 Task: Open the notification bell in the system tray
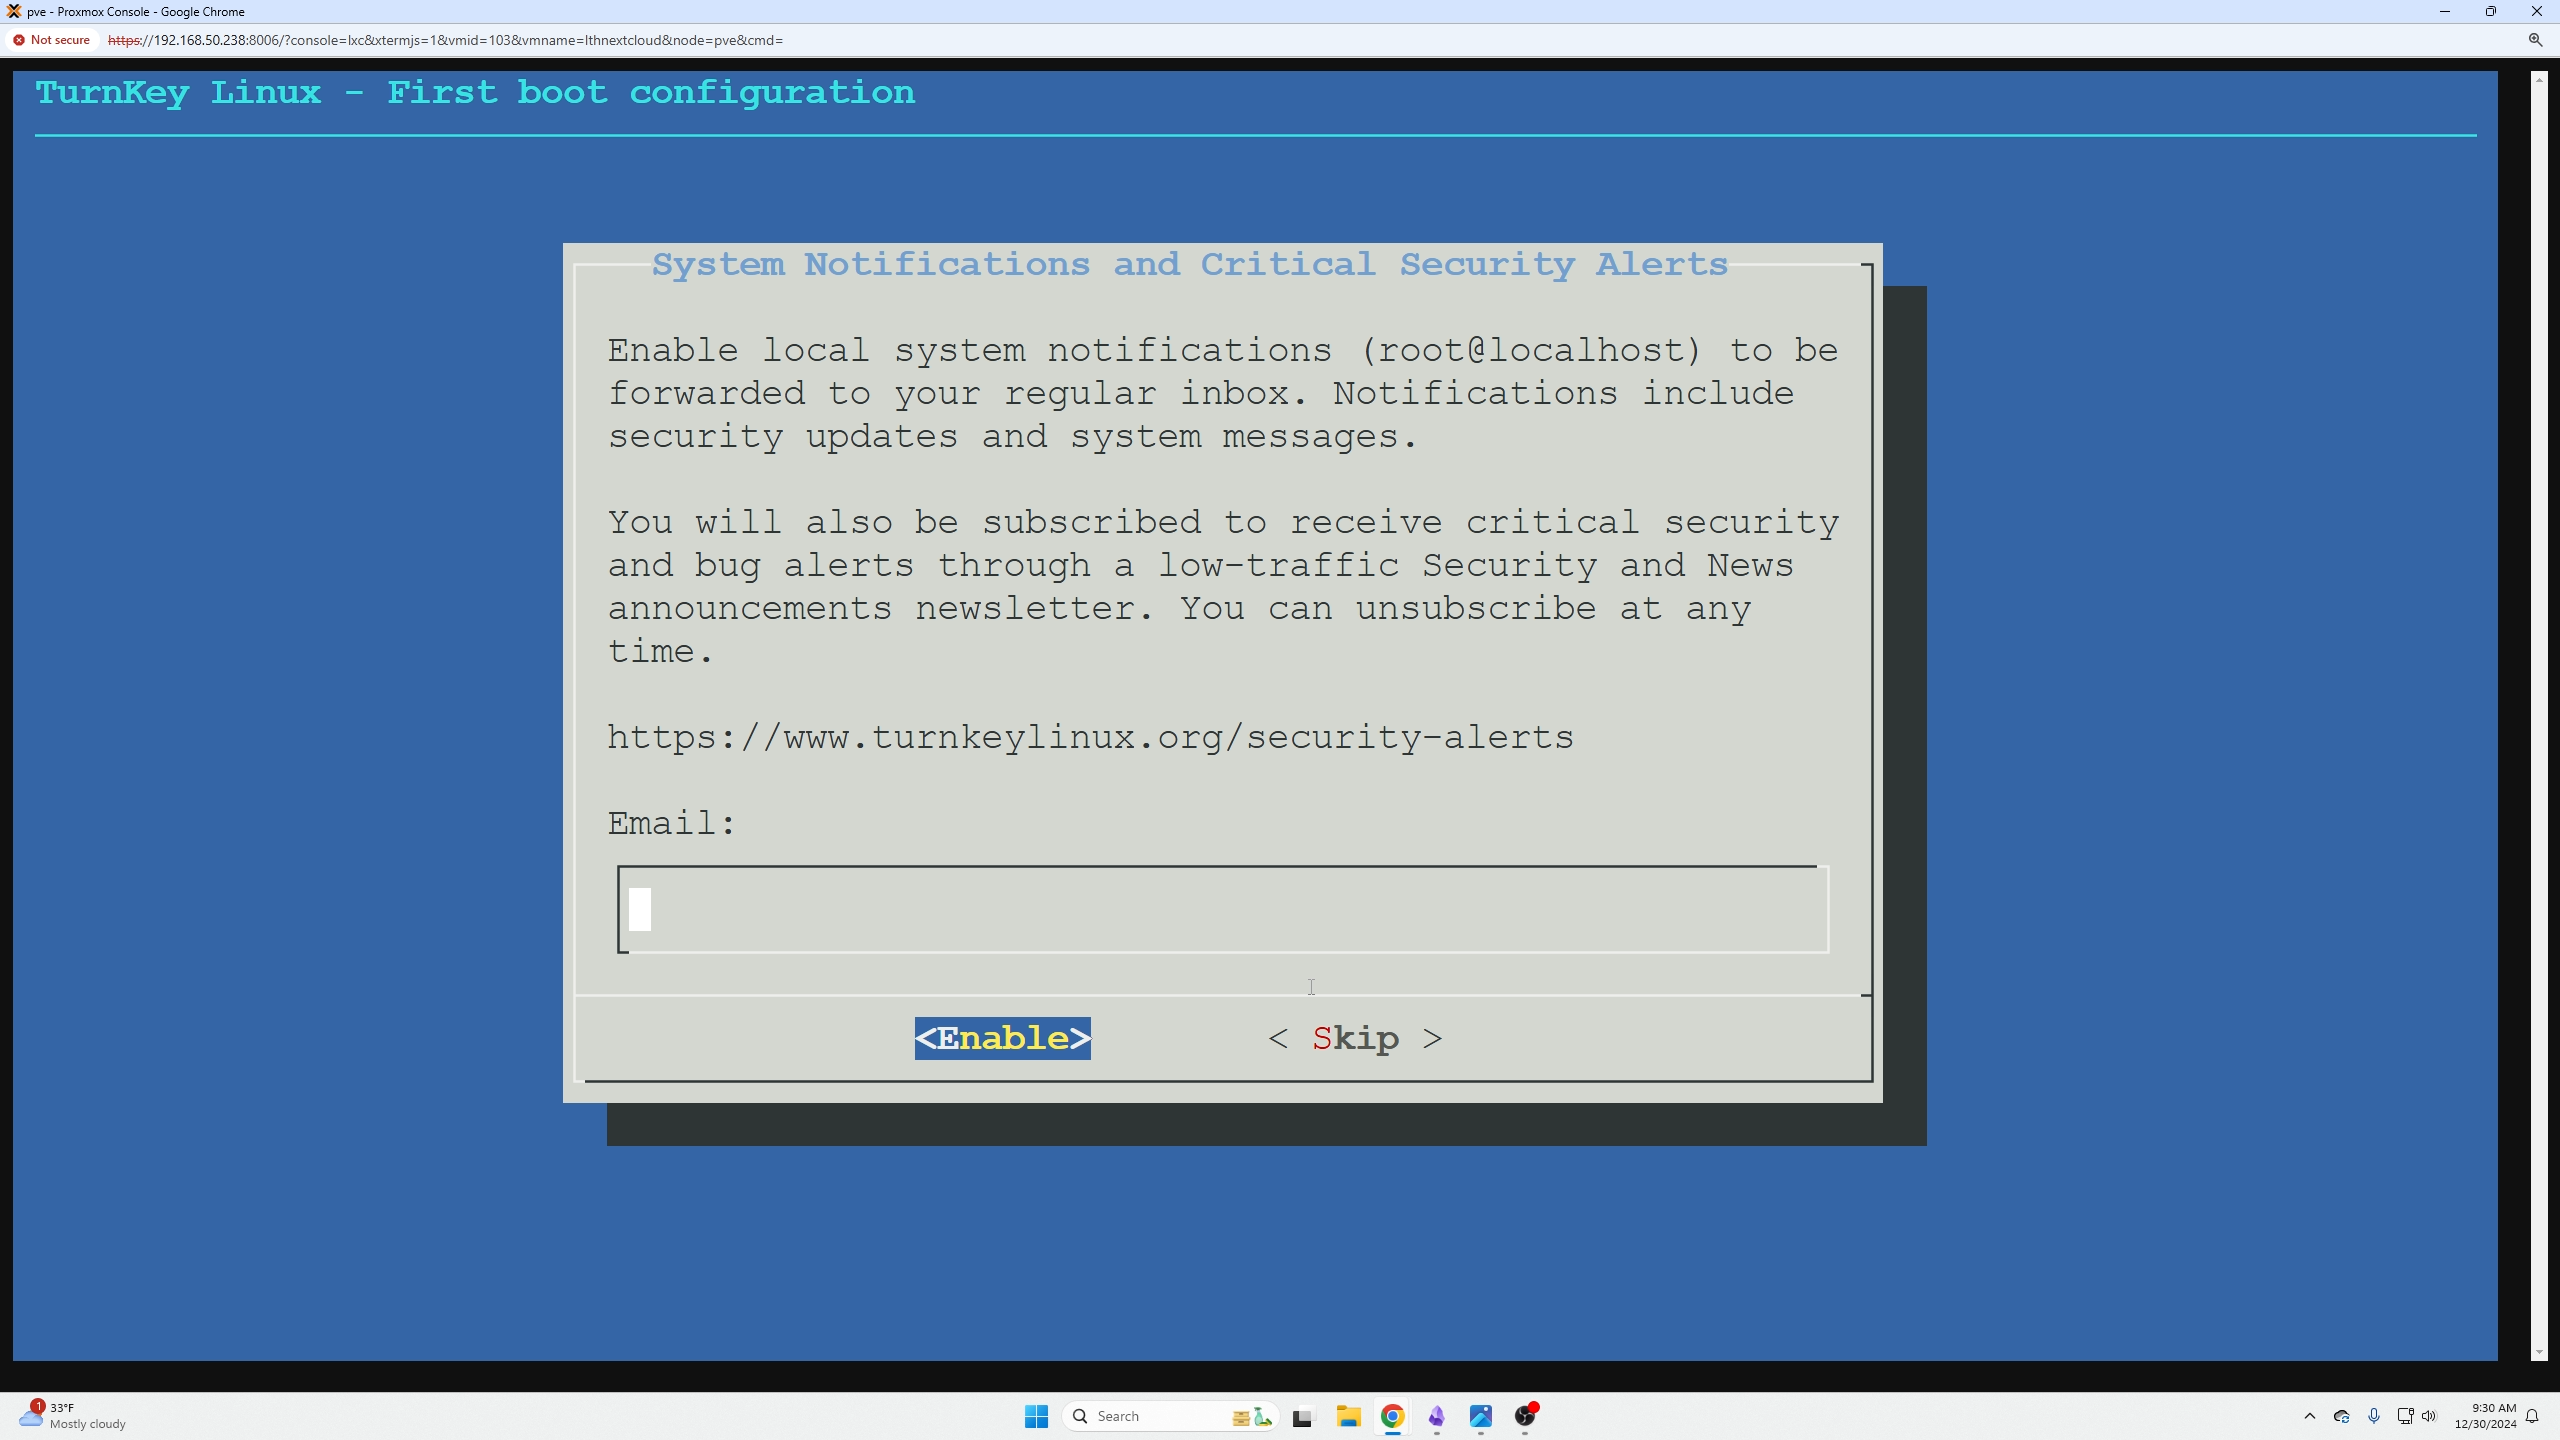2533,1417
